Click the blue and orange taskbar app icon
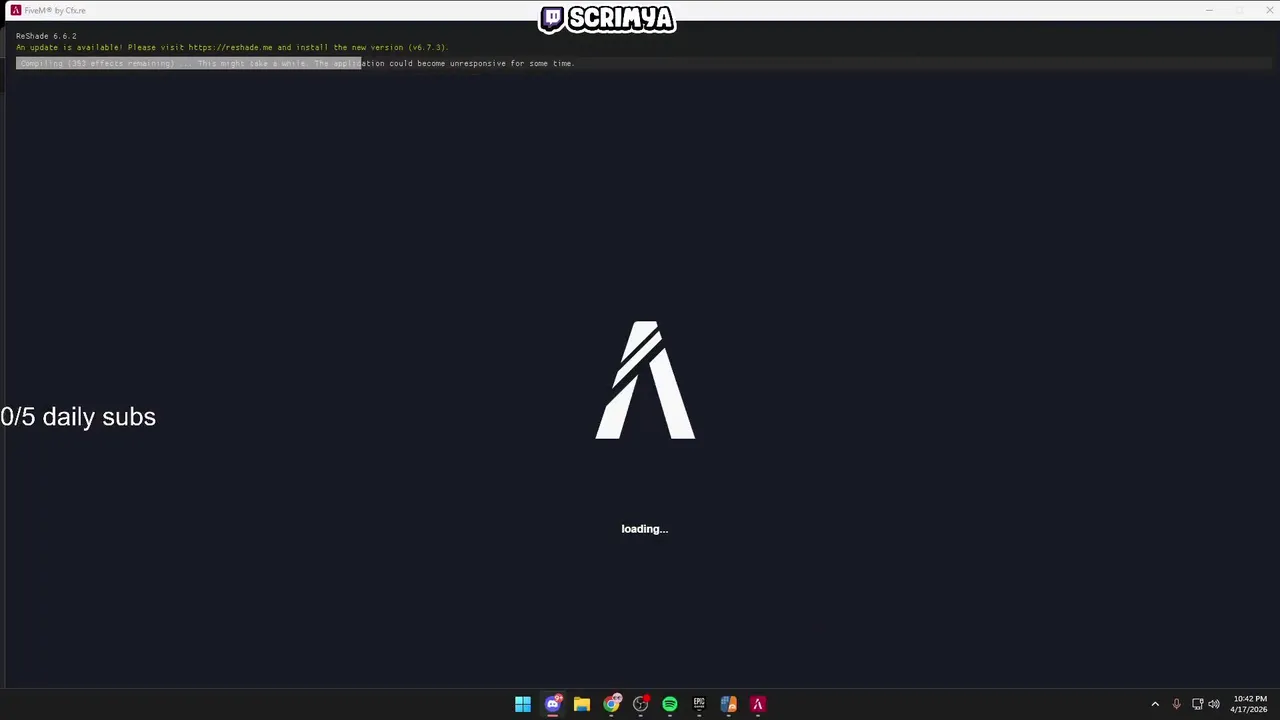Image resolution: width=1280 pixels, height=720 pixels. click(728, 704)
